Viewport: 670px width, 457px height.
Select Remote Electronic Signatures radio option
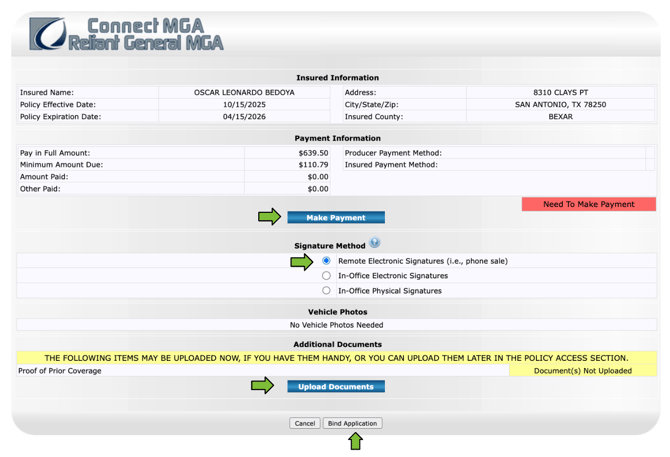click(326, 261)
